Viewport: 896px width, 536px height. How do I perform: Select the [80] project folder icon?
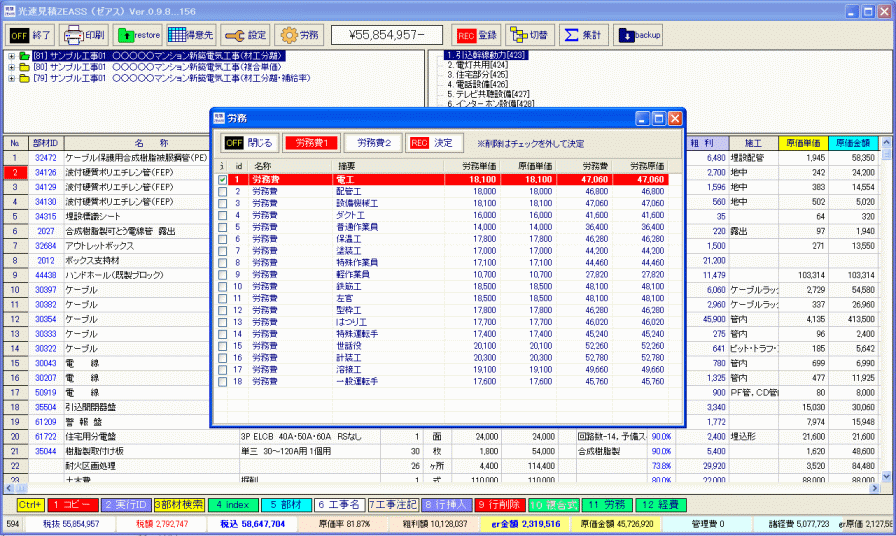point(24,67)
